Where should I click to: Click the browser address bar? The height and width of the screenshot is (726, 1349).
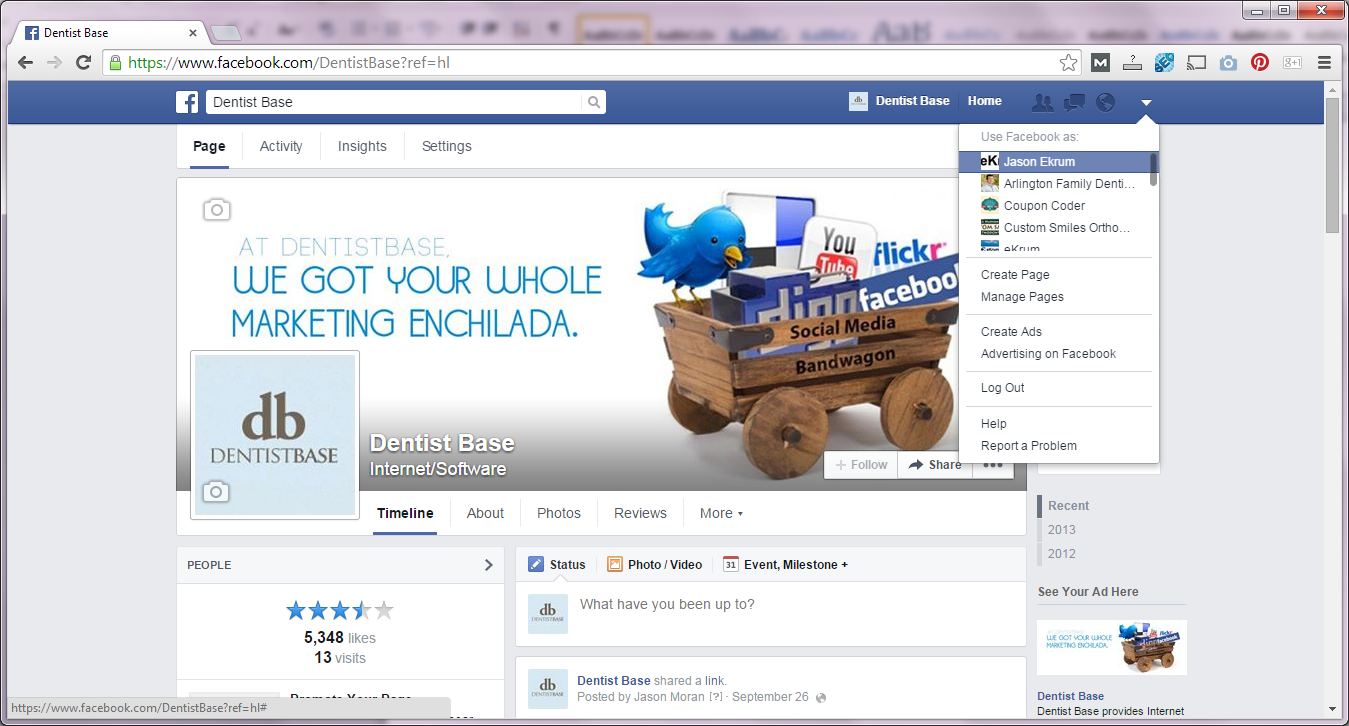pyautogui.click(x=590, y=62)
